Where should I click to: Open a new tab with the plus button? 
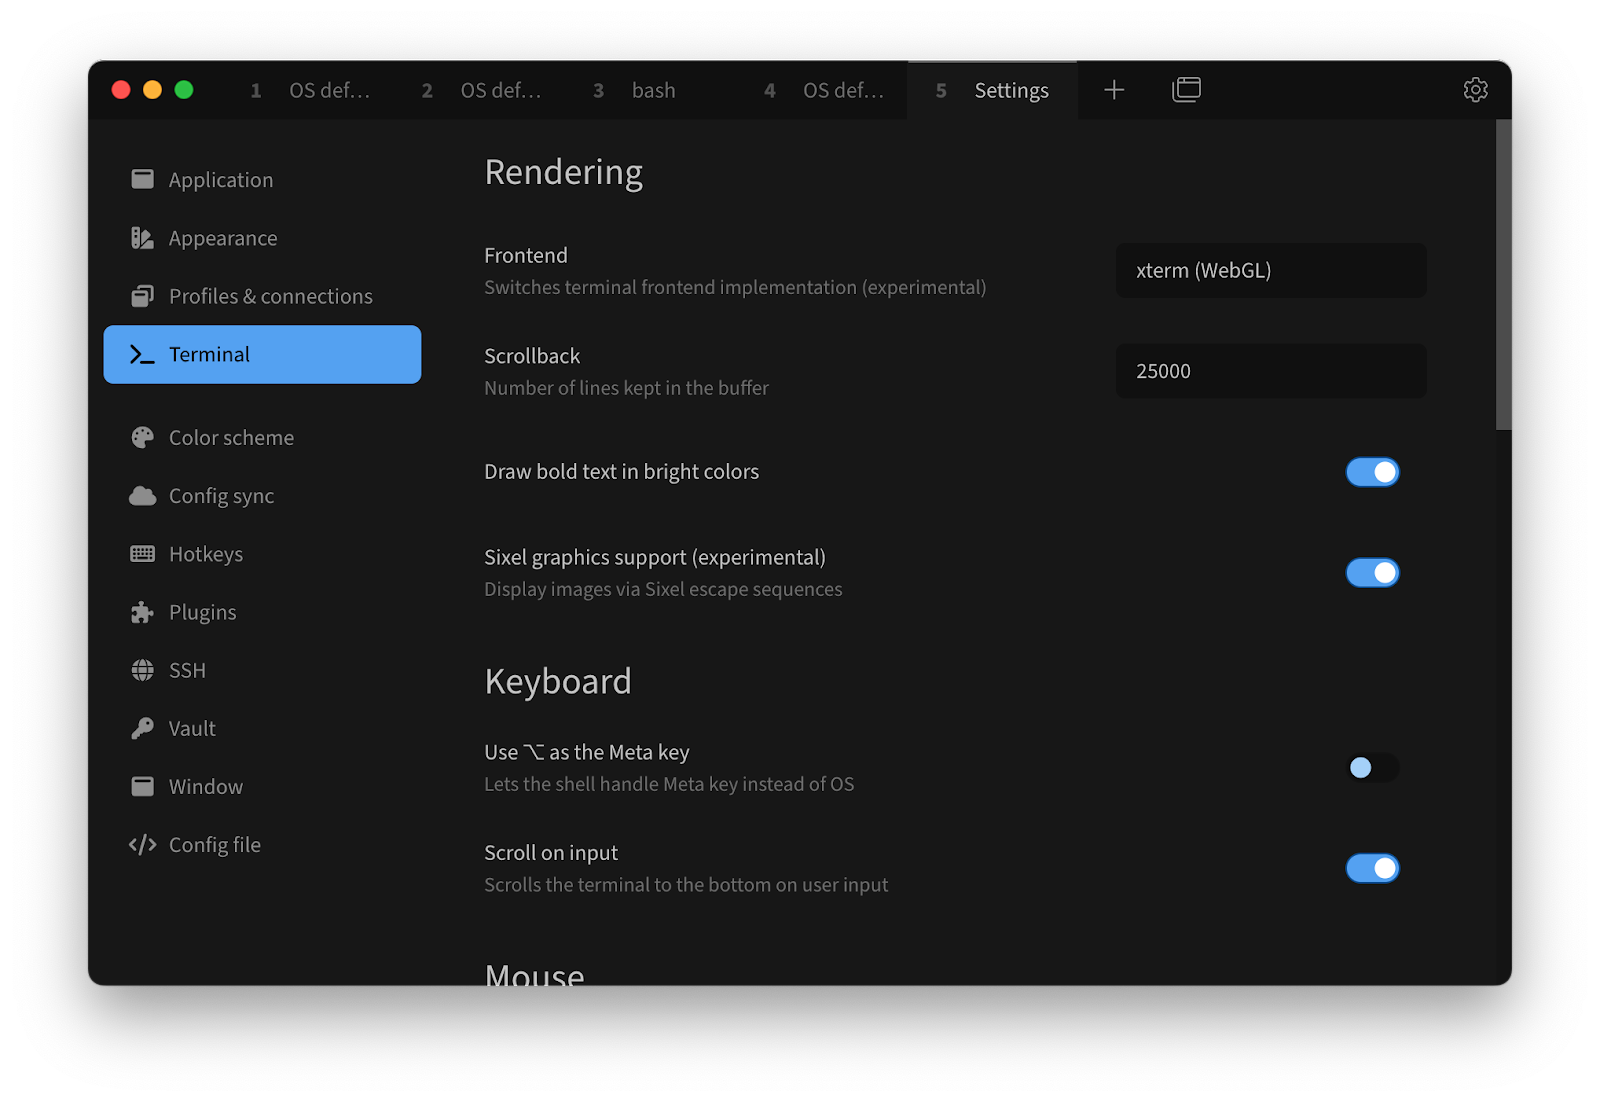coord(1113,89)
